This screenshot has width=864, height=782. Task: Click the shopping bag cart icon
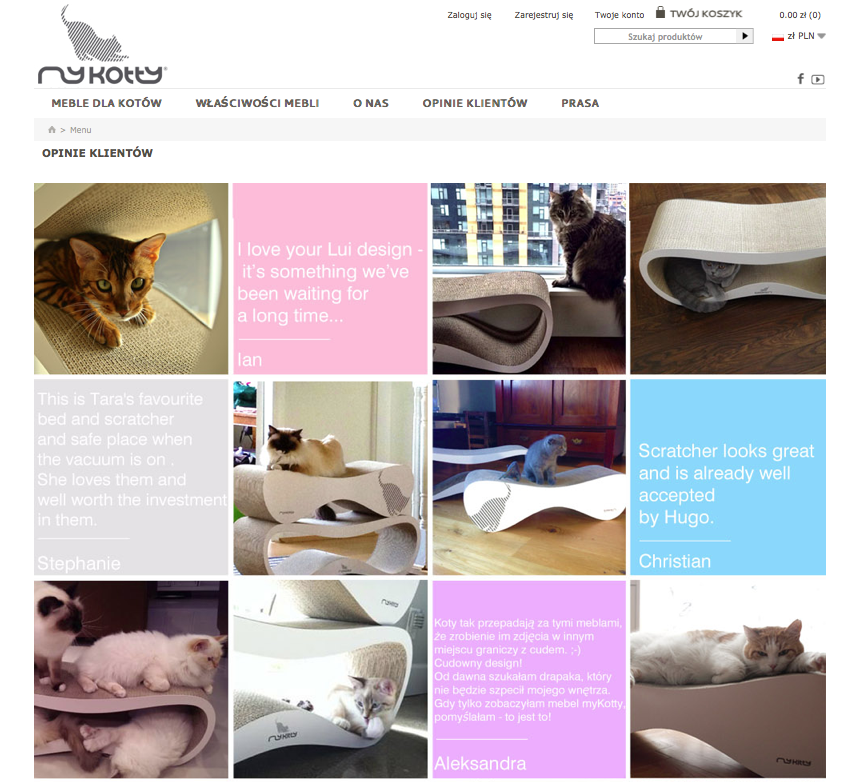coord(660,12)
